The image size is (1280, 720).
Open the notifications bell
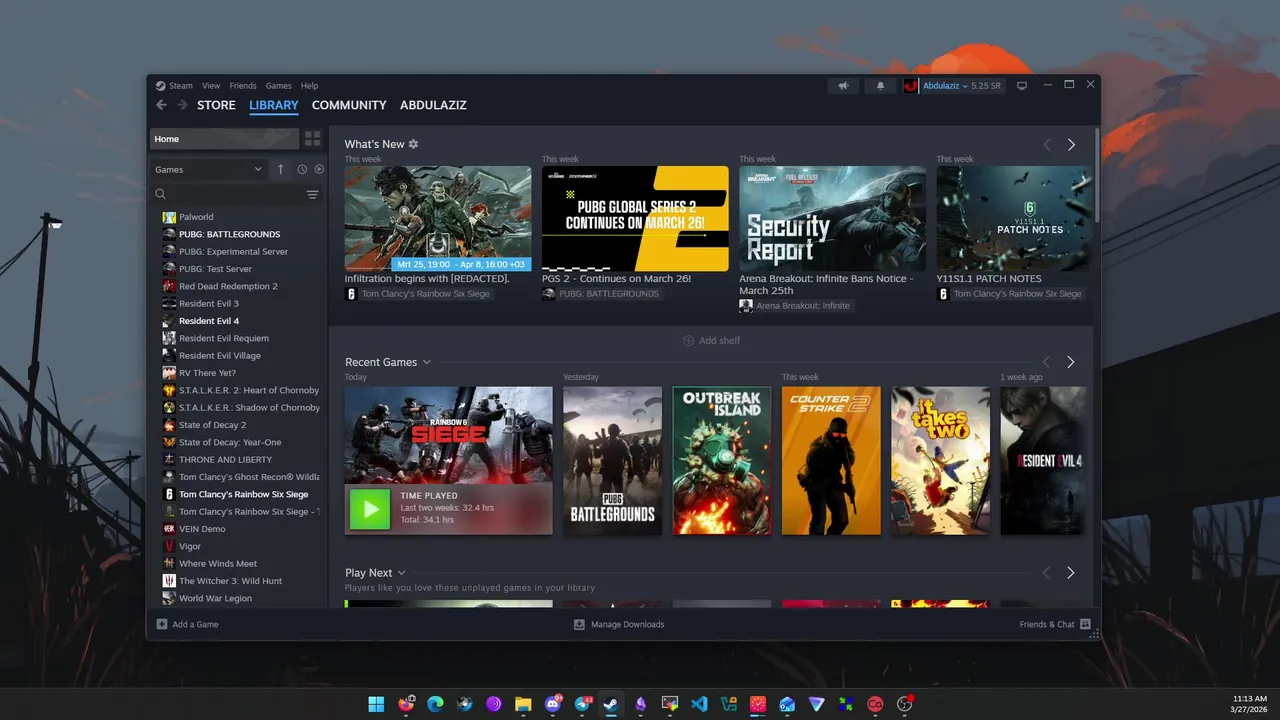pyautogui.click(x=880, y=86)
